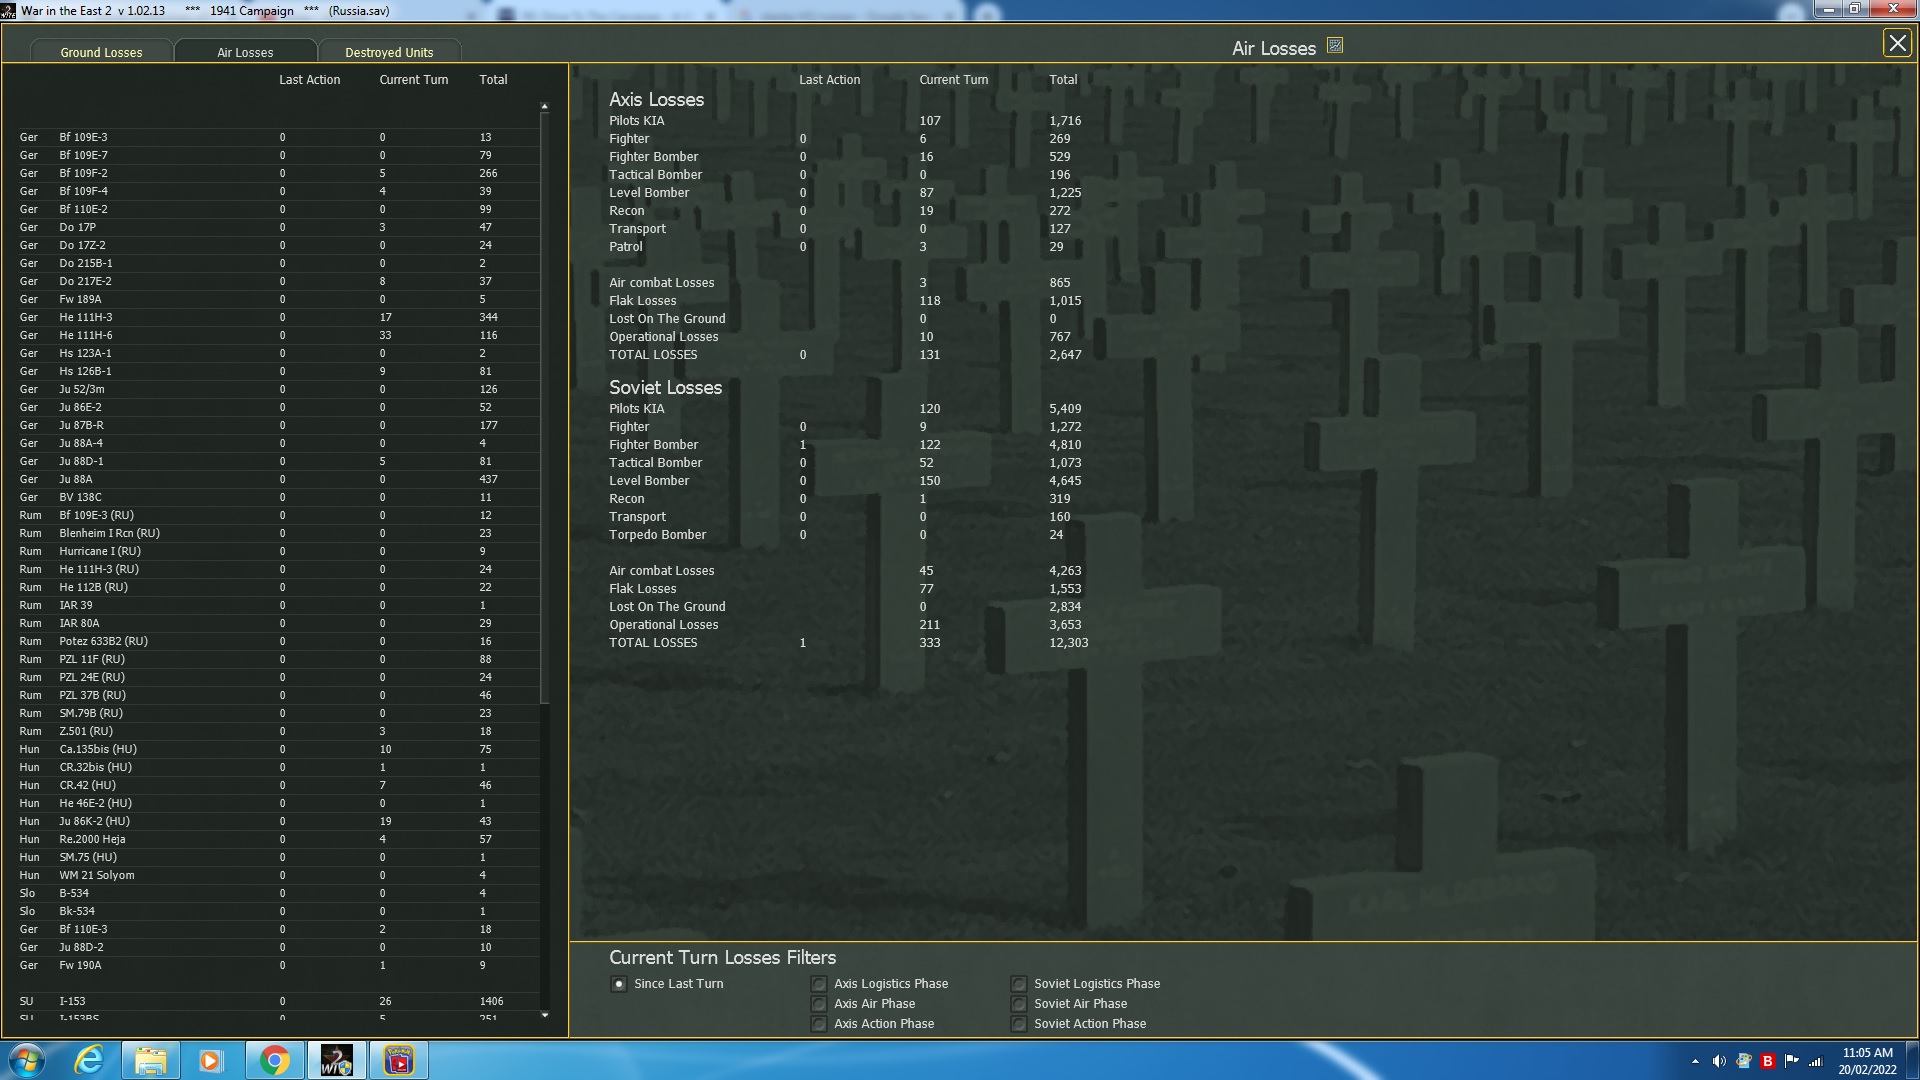Open the Ground Losses tab
1920x1080 pixels.
(101, 52)
